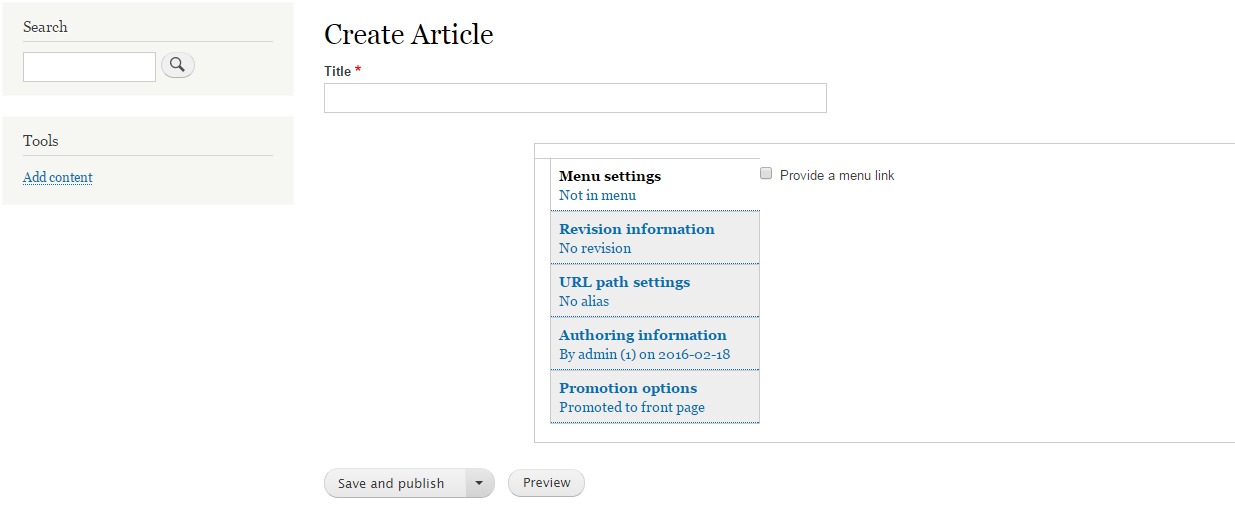
Task: Click the 'Not in menu' summary text
Action: (597, 195)
